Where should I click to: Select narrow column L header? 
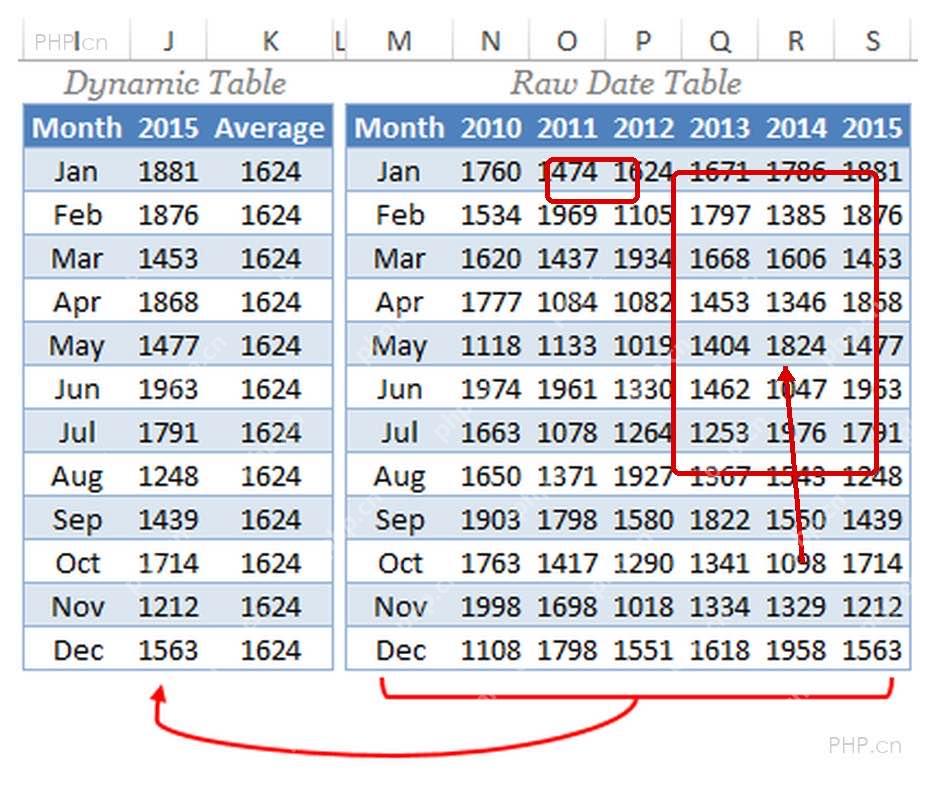click(x=340, y=41)
